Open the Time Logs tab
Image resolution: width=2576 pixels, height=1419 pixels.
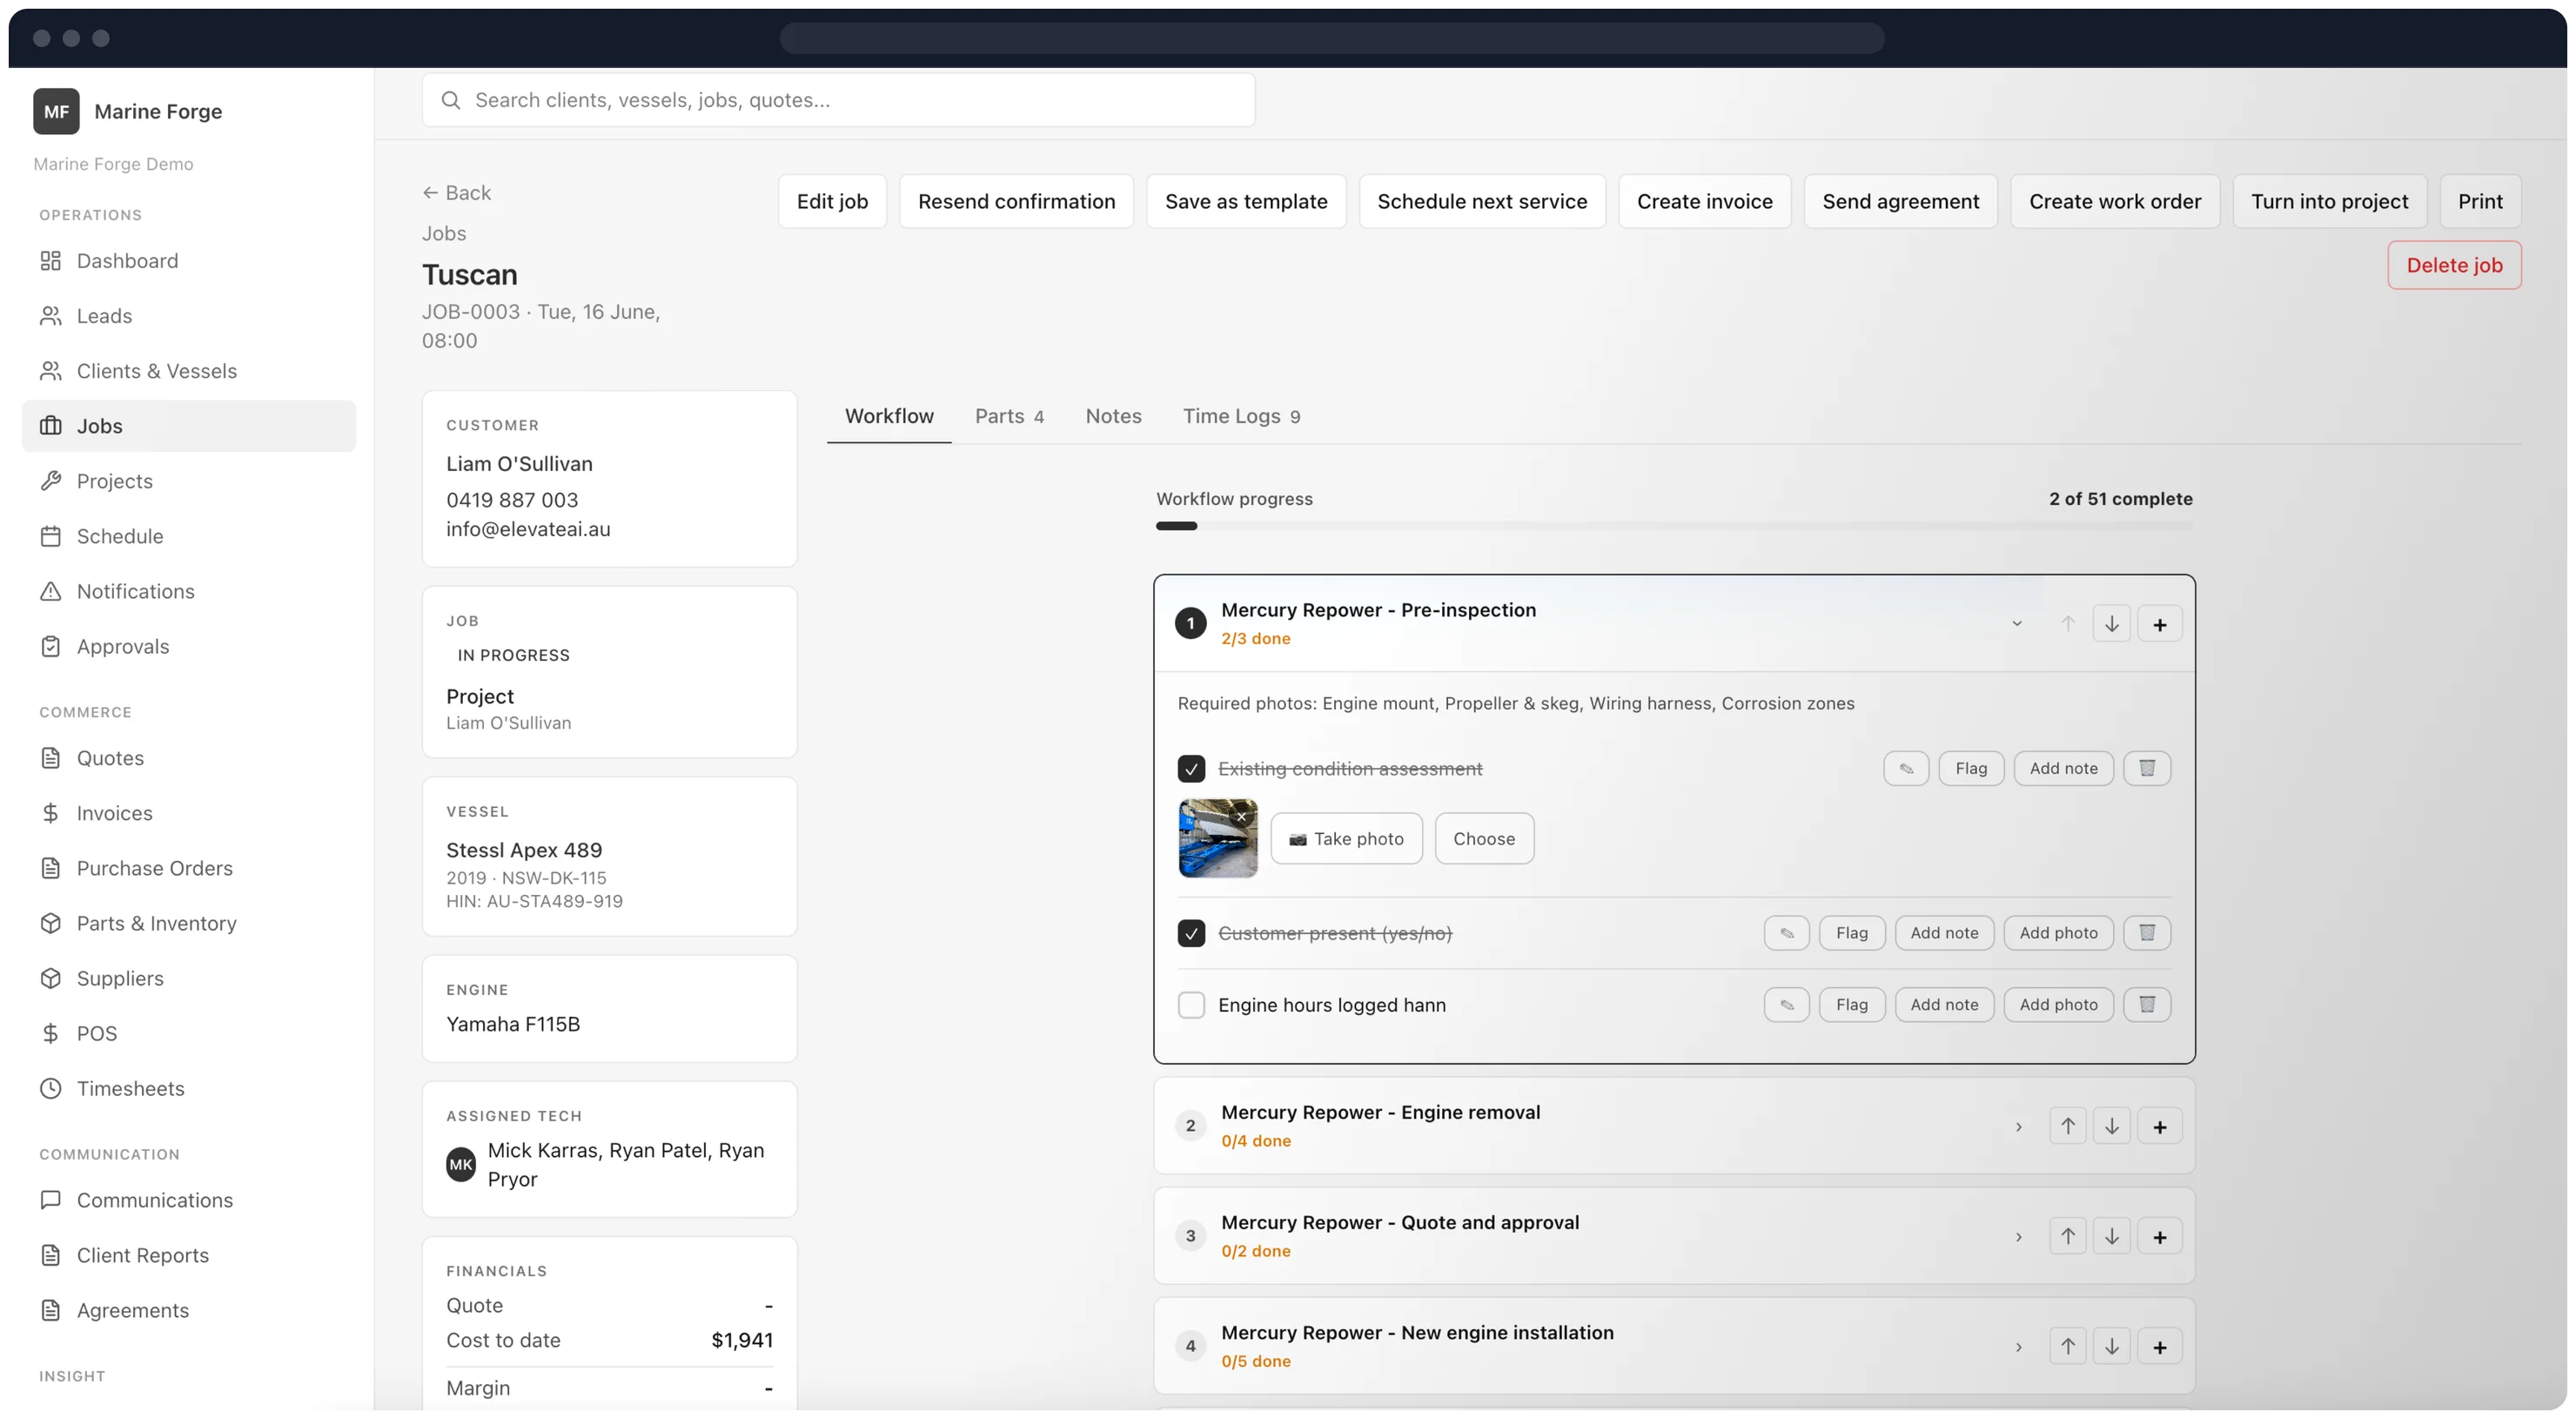[1241, 416]
